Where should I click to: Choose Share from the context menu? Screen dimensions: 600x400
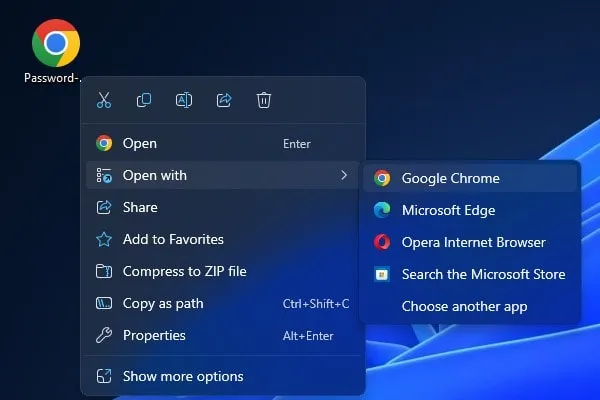[x=223, y=207]
